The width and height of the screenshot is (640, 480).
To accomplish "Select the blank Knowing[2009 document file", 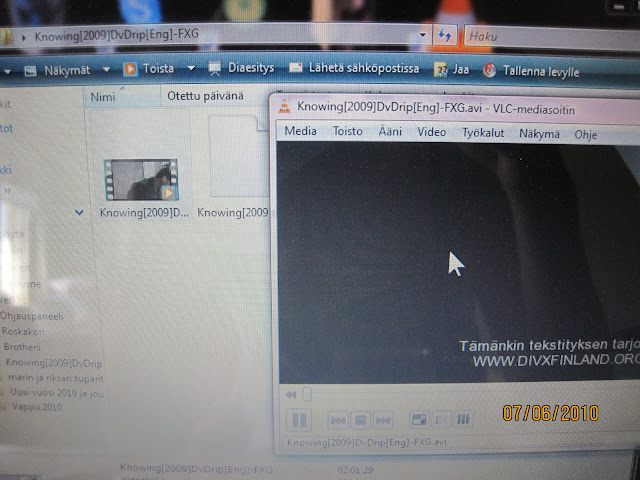I will pyautogui.click(x=238, y=156).
